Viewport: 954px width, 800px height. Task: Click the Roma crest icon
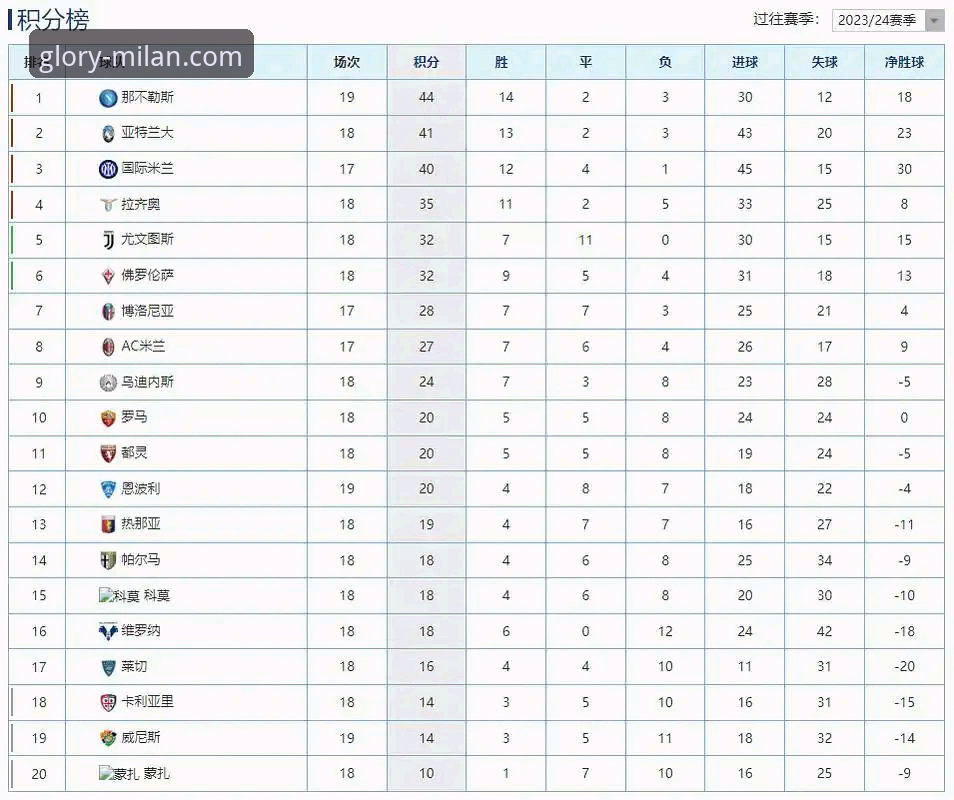point(108,418)
